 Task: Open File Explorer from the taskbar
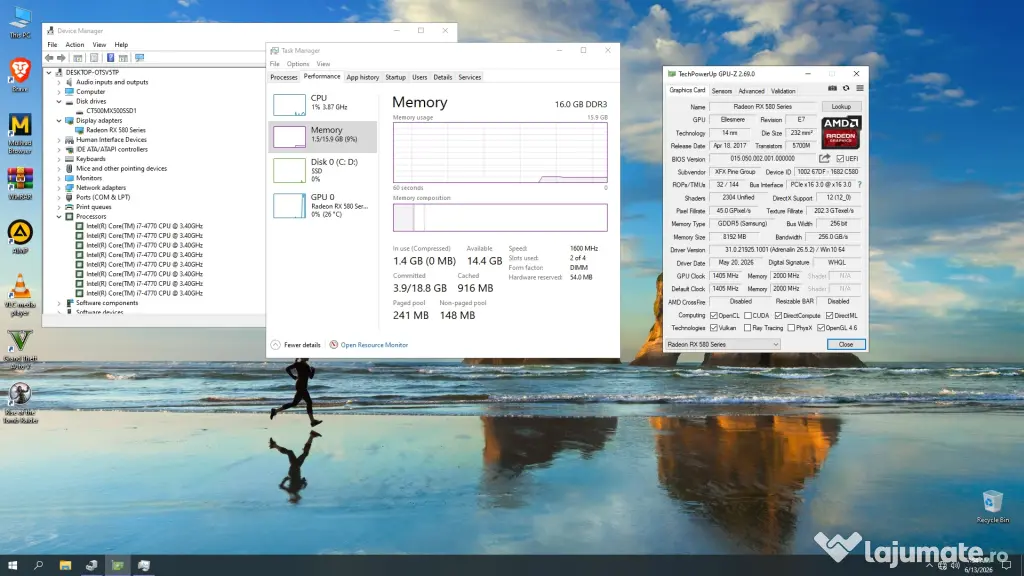tap(65, 565)
